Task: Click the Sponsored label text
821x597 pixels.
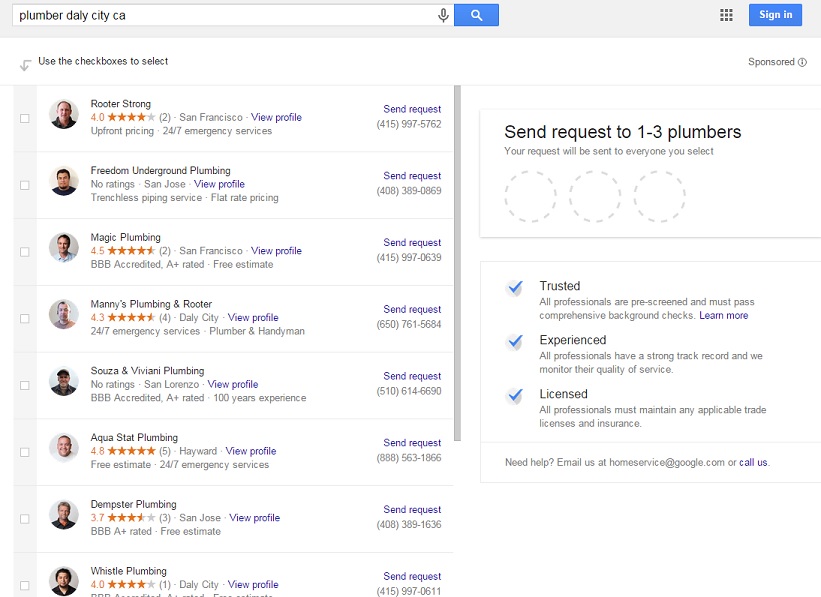Action: [x=771, y=62]
